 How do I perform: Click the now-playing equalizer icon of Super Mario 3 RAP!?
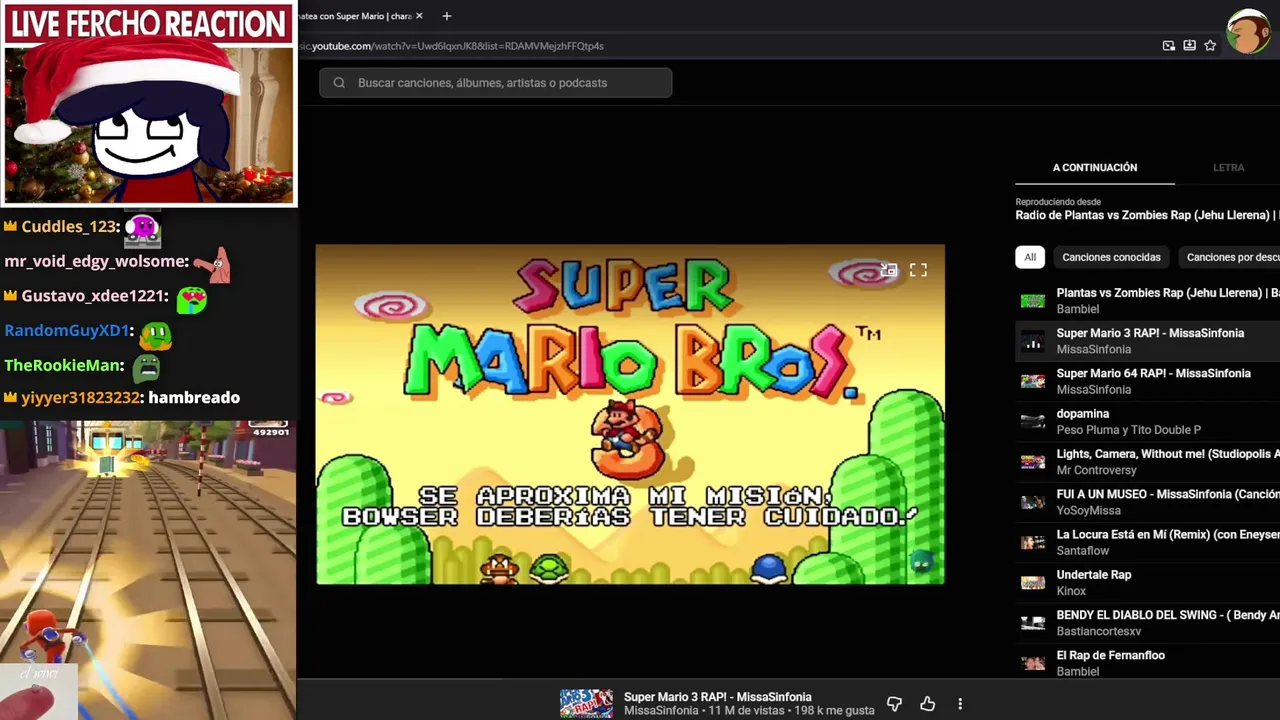[x=1032, y=341]
